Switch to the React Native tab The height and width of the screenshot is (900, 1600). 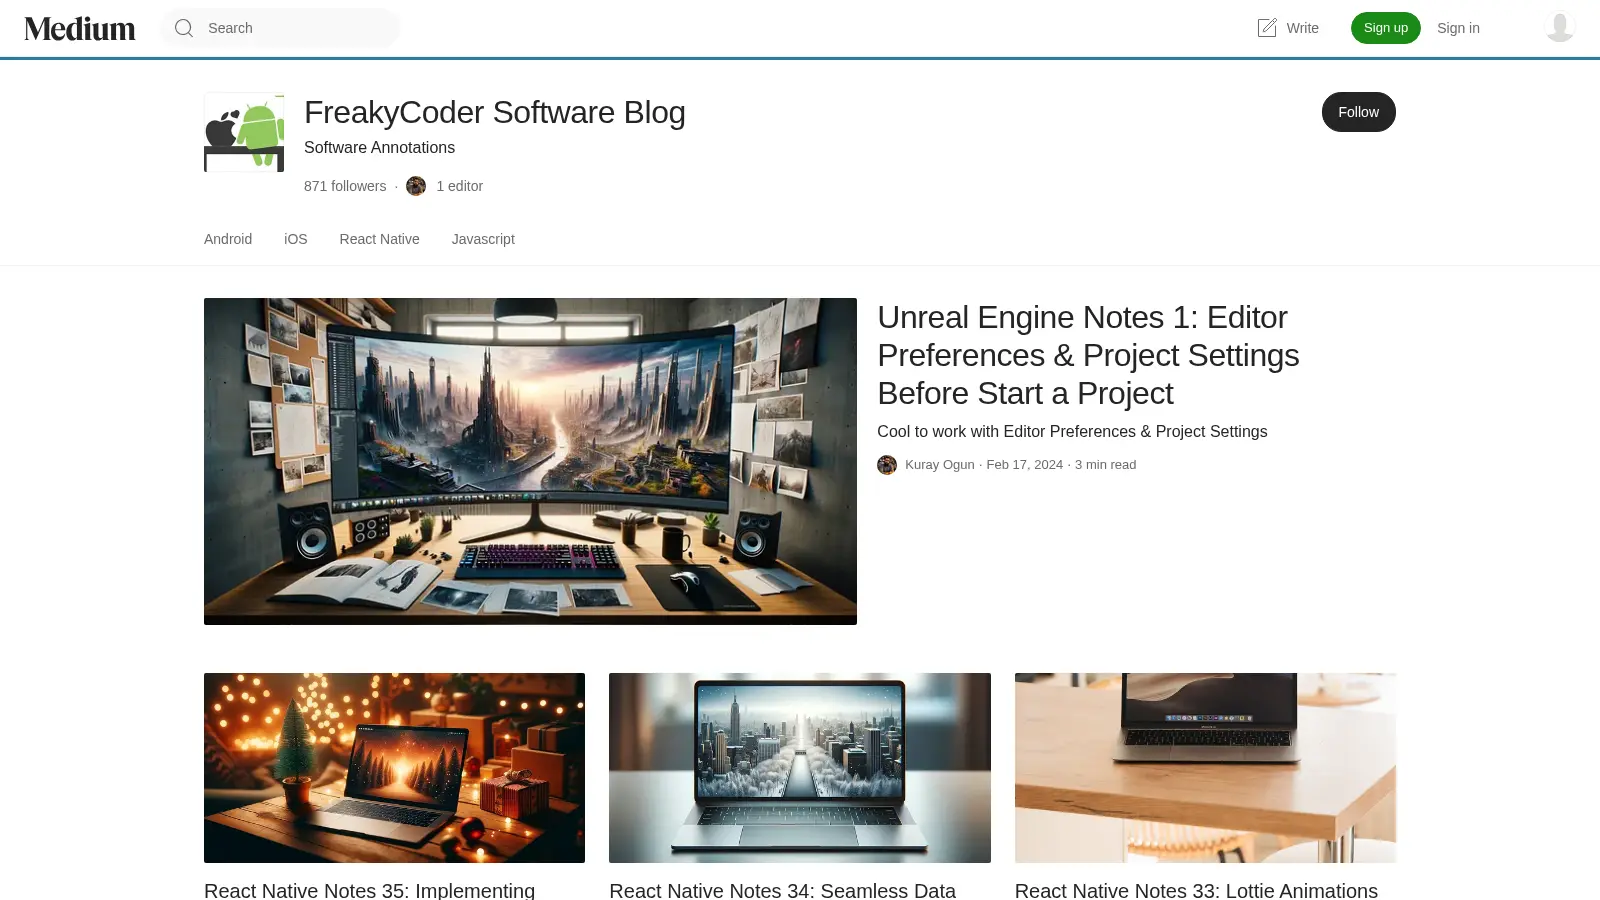[380, 239]
